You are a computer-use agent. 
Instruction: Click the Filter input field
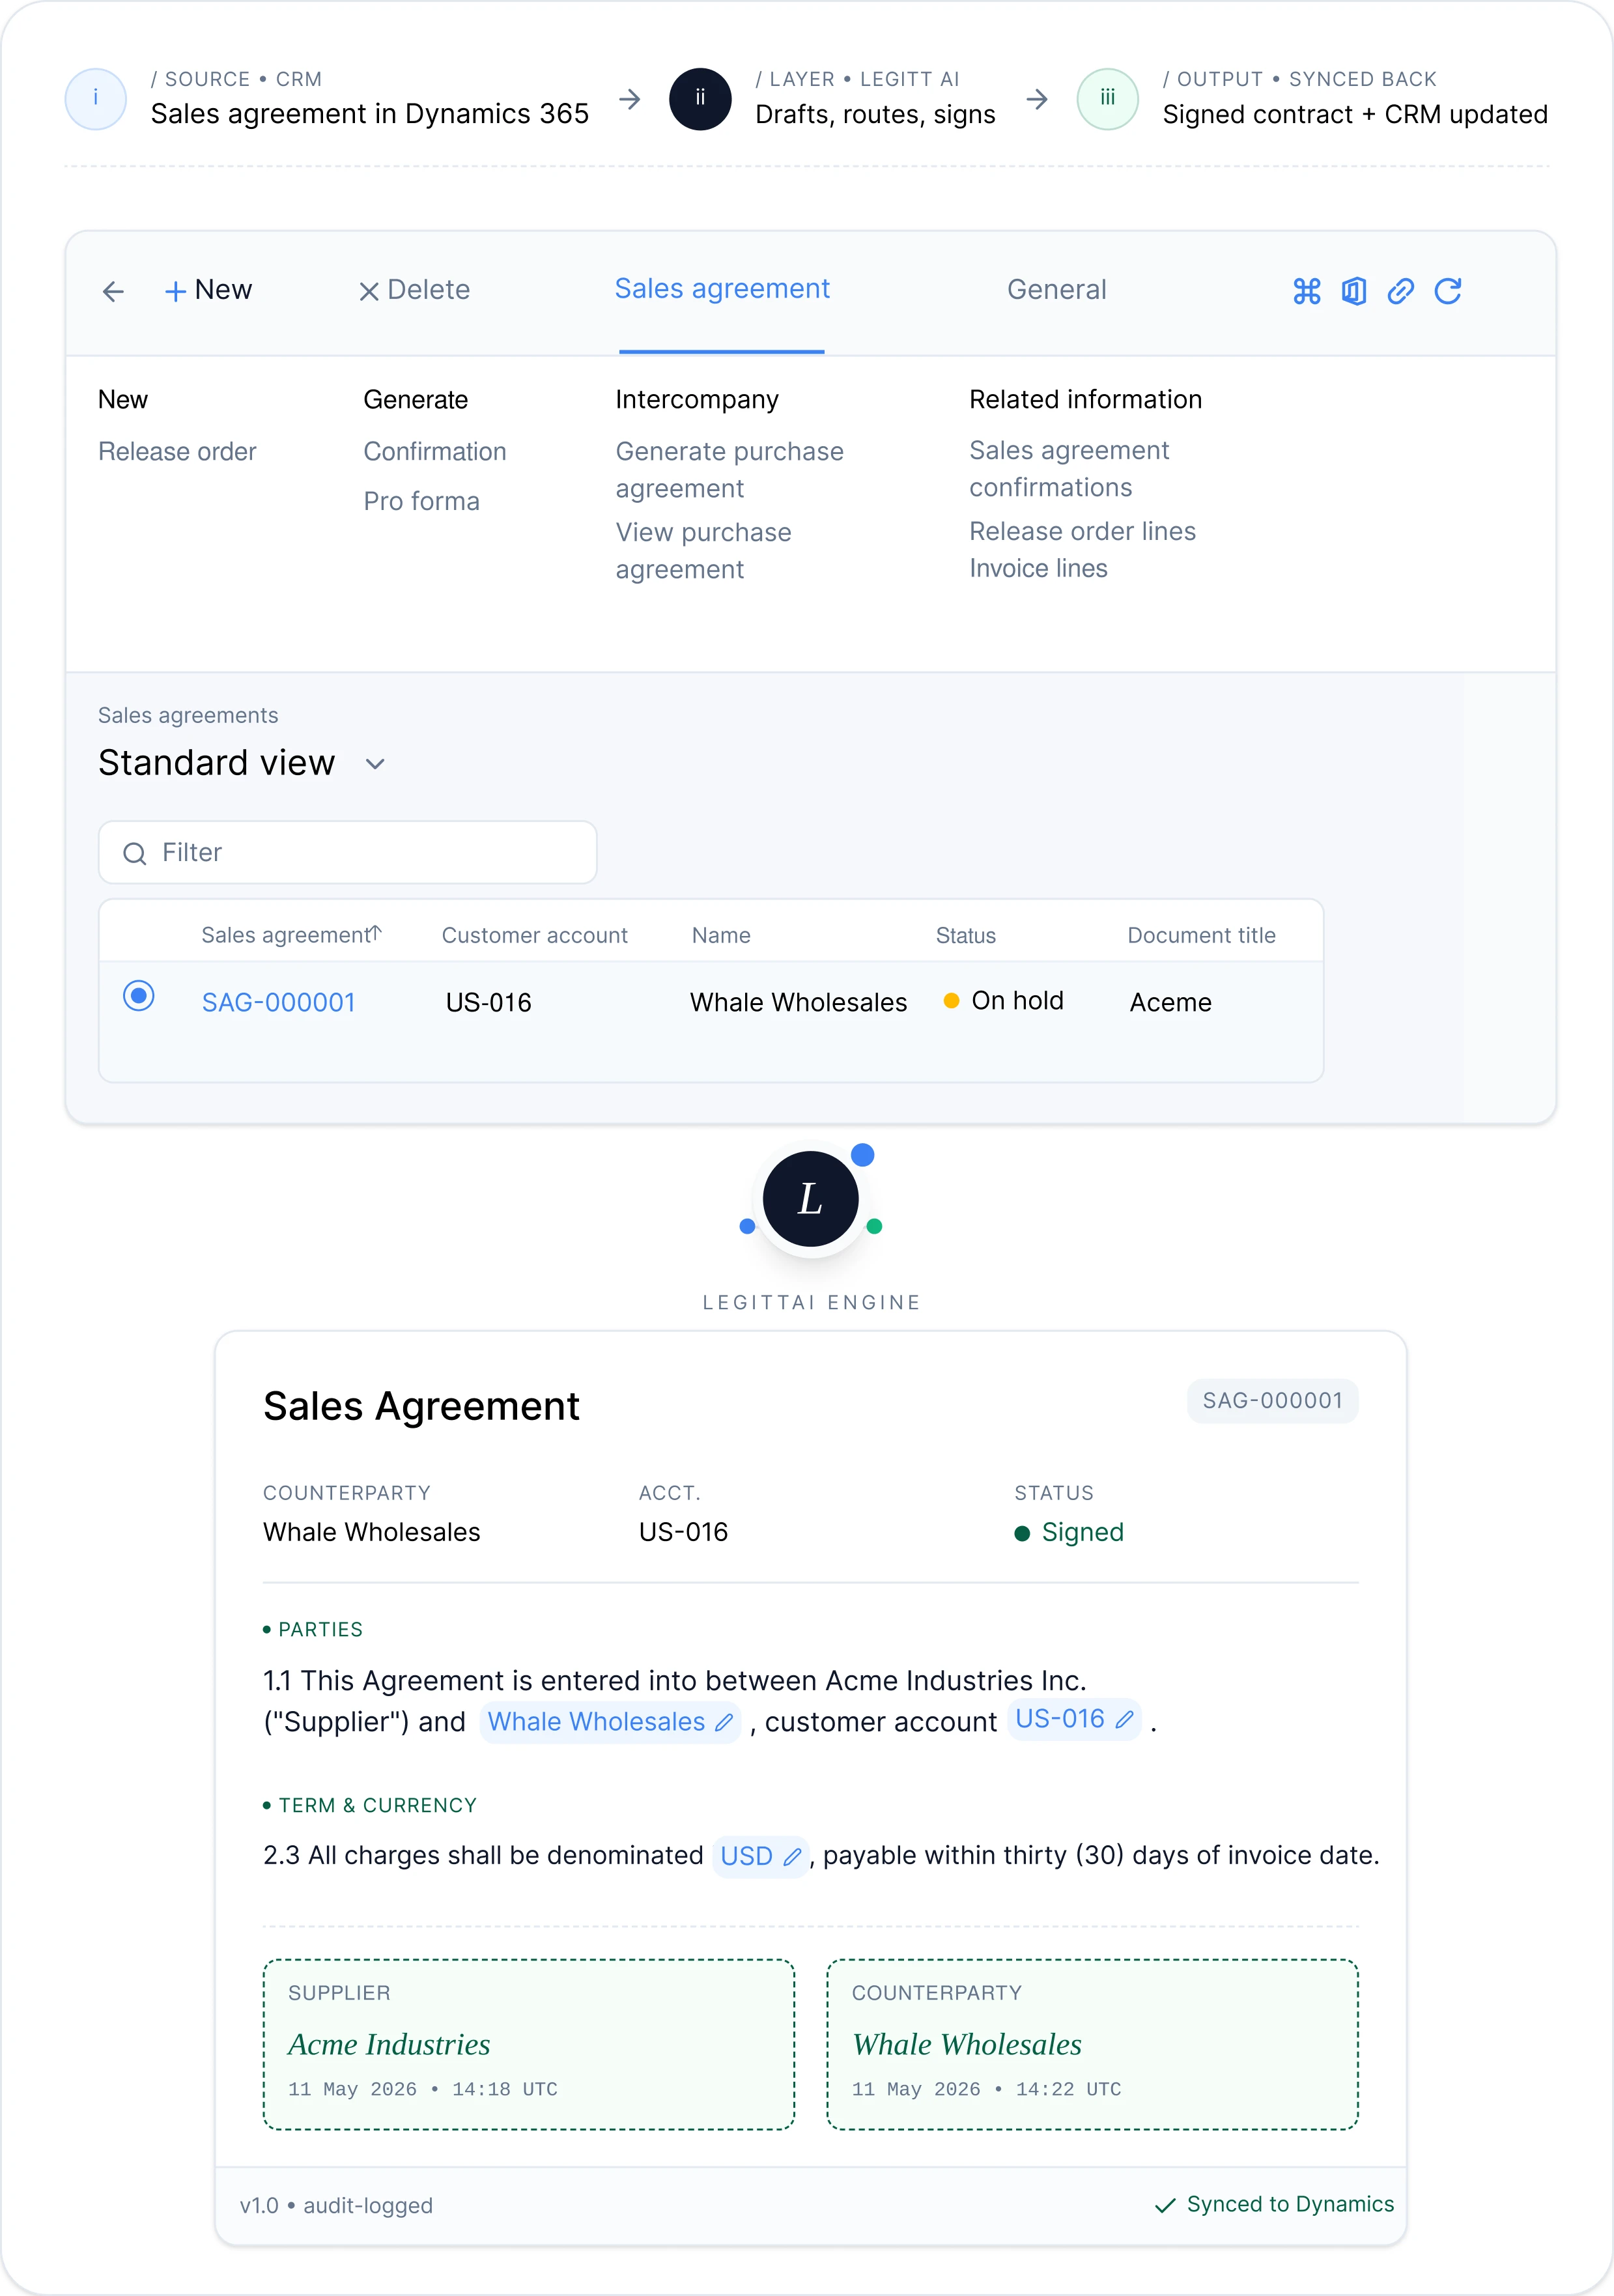(348, 852)
